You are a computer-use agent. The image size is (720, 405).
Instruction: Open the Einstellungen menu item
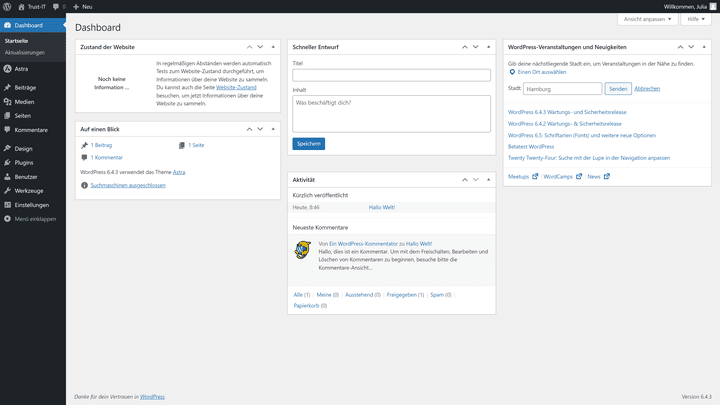[33, 205]
